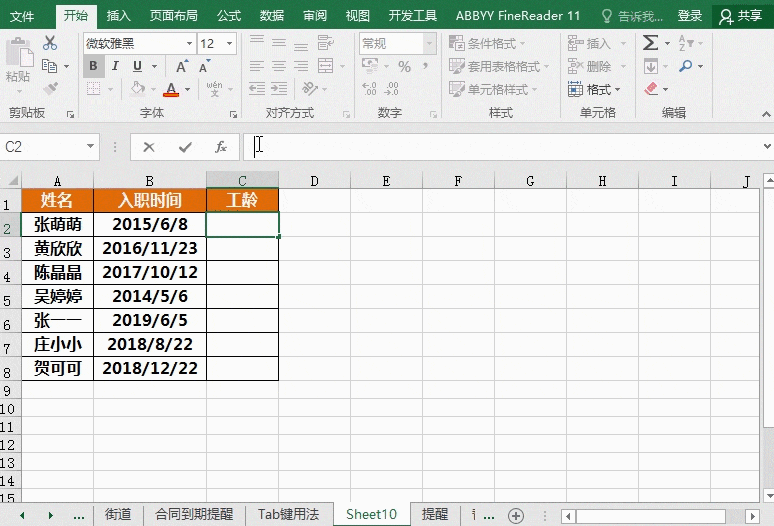This screenshot has height=526, width=774.
Task: Click the wén phonetic guide icon
Action: (214, 89)
